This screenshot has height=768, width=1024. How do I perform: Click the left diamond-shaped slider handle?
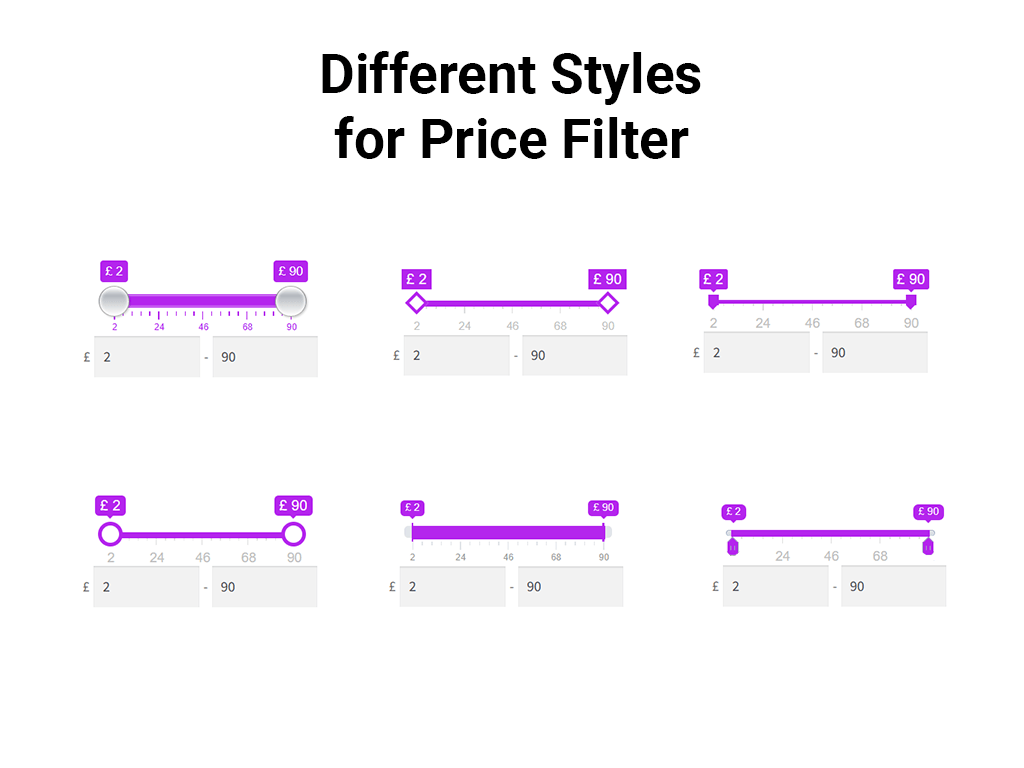point(416,303)
